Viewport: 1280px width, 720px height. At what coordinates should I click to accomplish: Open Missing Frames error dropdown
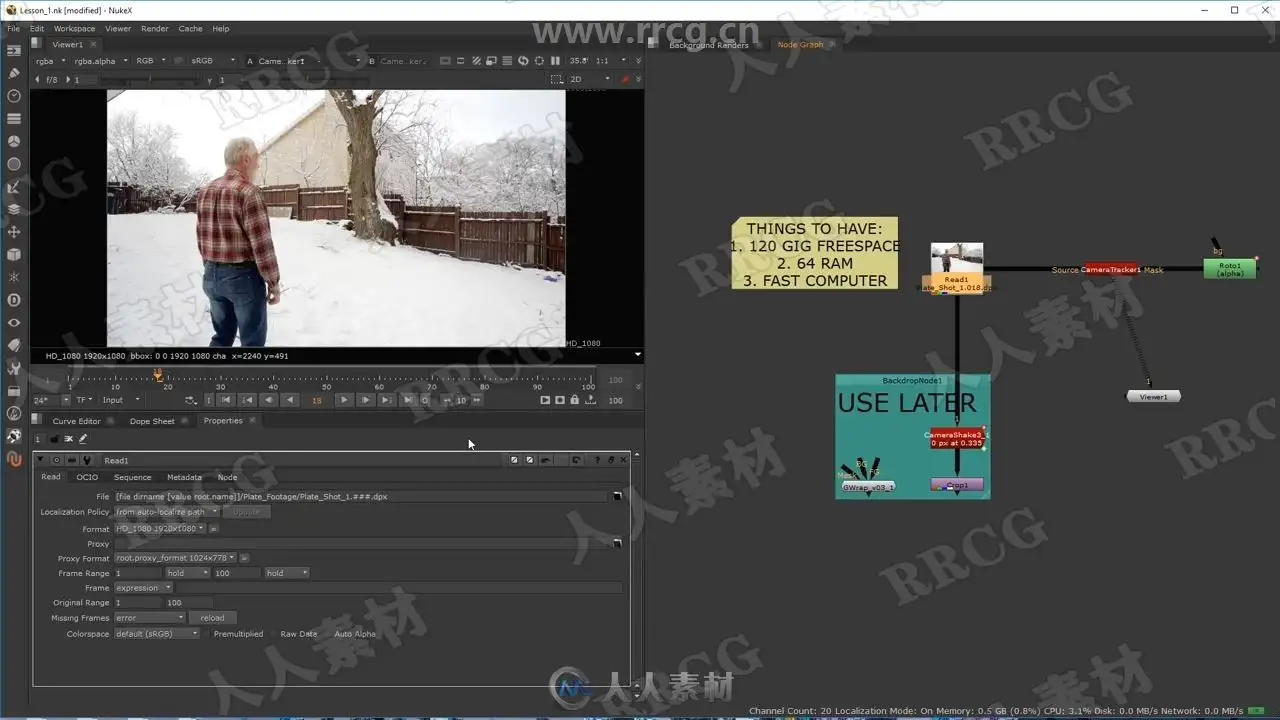pos(150,618)
